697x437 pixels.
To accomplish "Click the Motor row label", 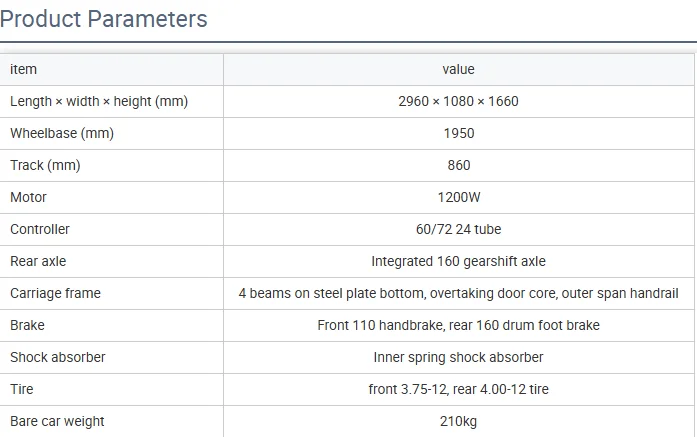I will [x=28, y=197].
